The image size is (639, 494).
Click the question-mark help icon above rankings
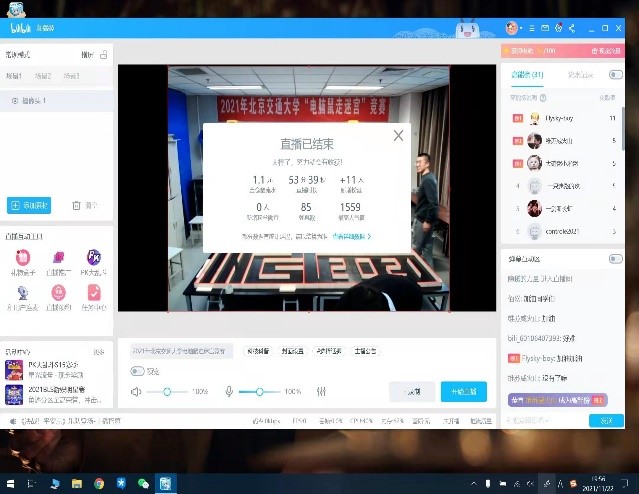pyautogui.click(x=543, y=98)
